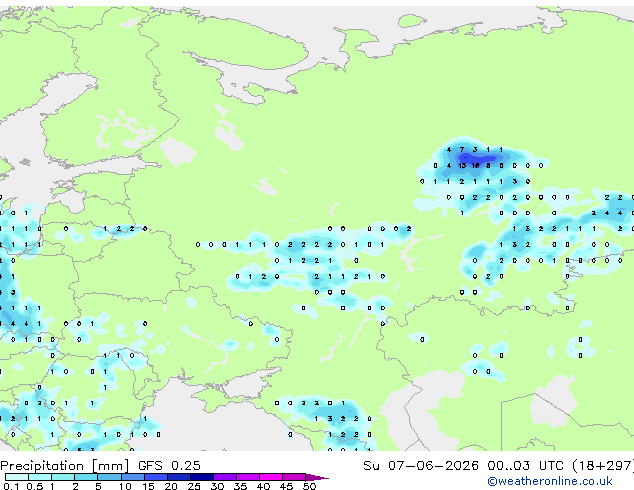
Task: Click the '7' precipitation value on the map
Action: tap(462, 150)
